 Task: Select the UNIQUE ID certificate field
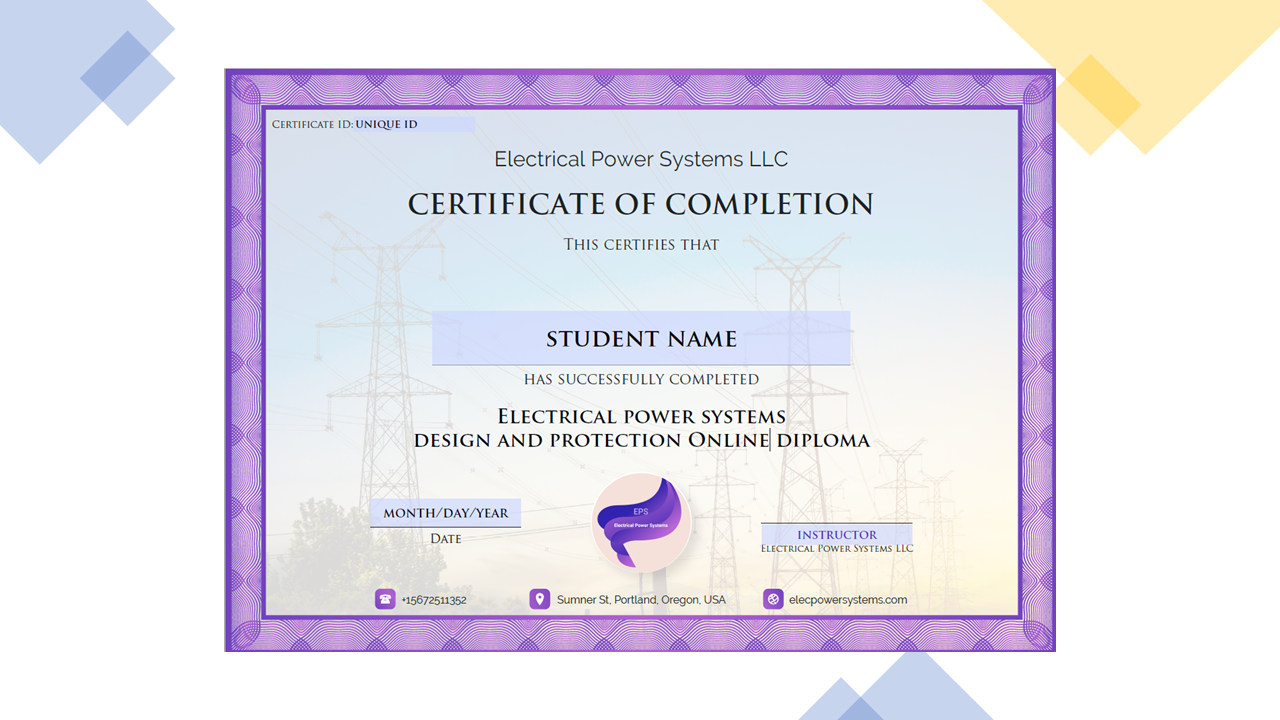coord(414,124)
